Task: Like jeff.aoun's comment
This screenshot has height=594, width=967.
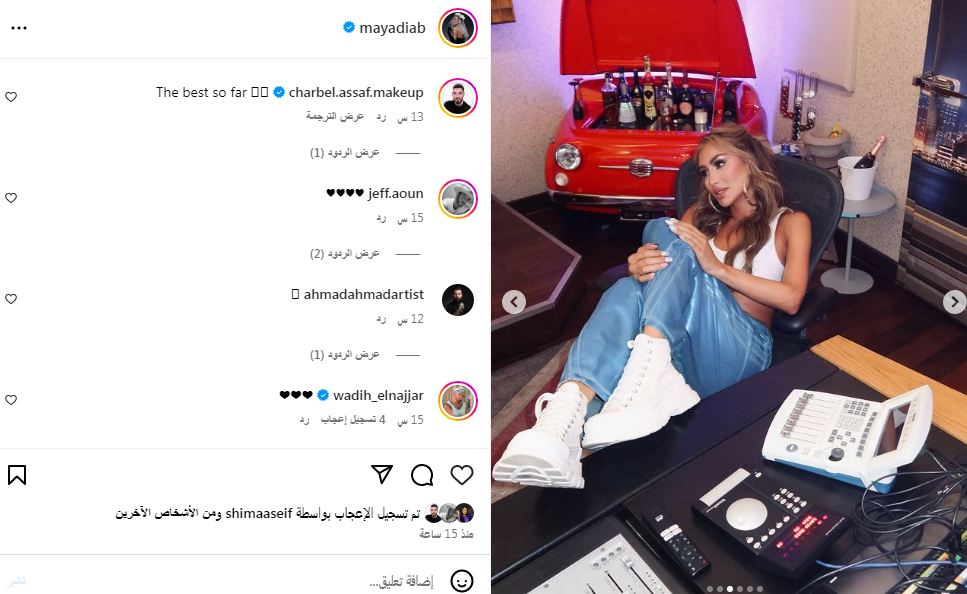Action: coord(11,198)
